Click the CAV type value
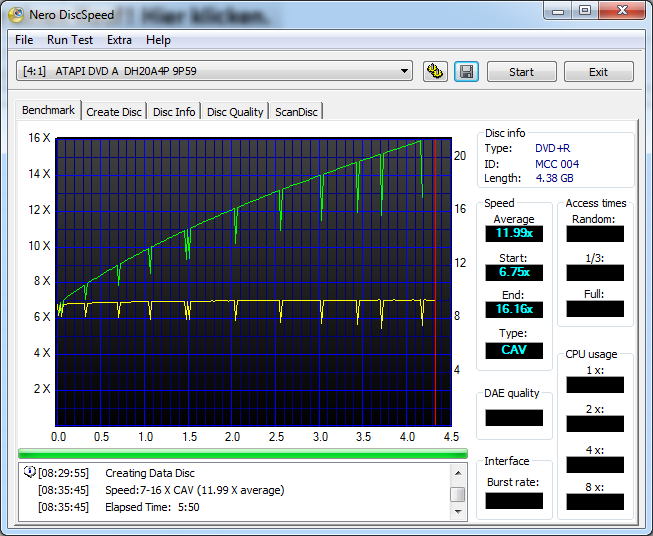 [x=514, y=350]
